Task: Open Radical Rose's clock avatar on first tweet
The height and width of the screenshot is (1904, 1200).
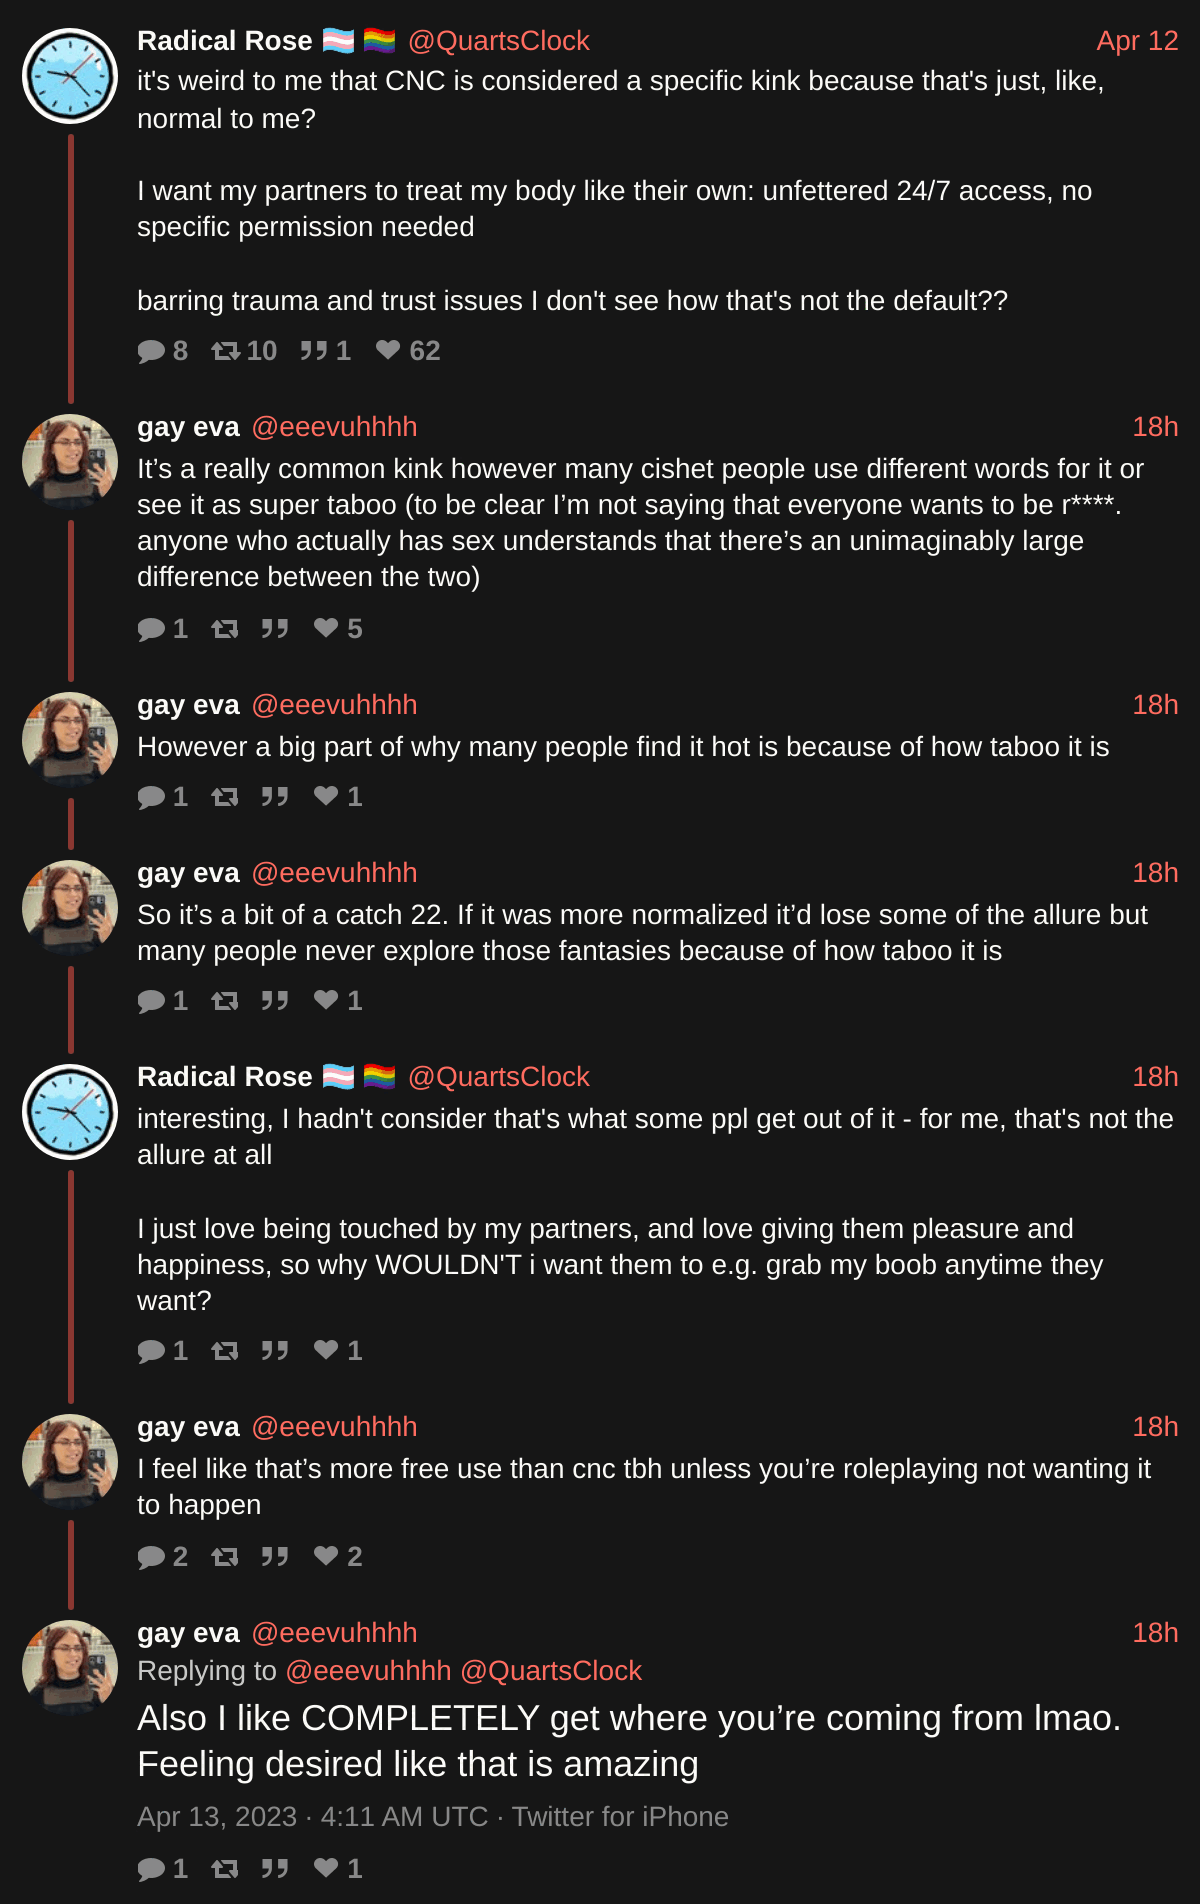Action: 70,76
